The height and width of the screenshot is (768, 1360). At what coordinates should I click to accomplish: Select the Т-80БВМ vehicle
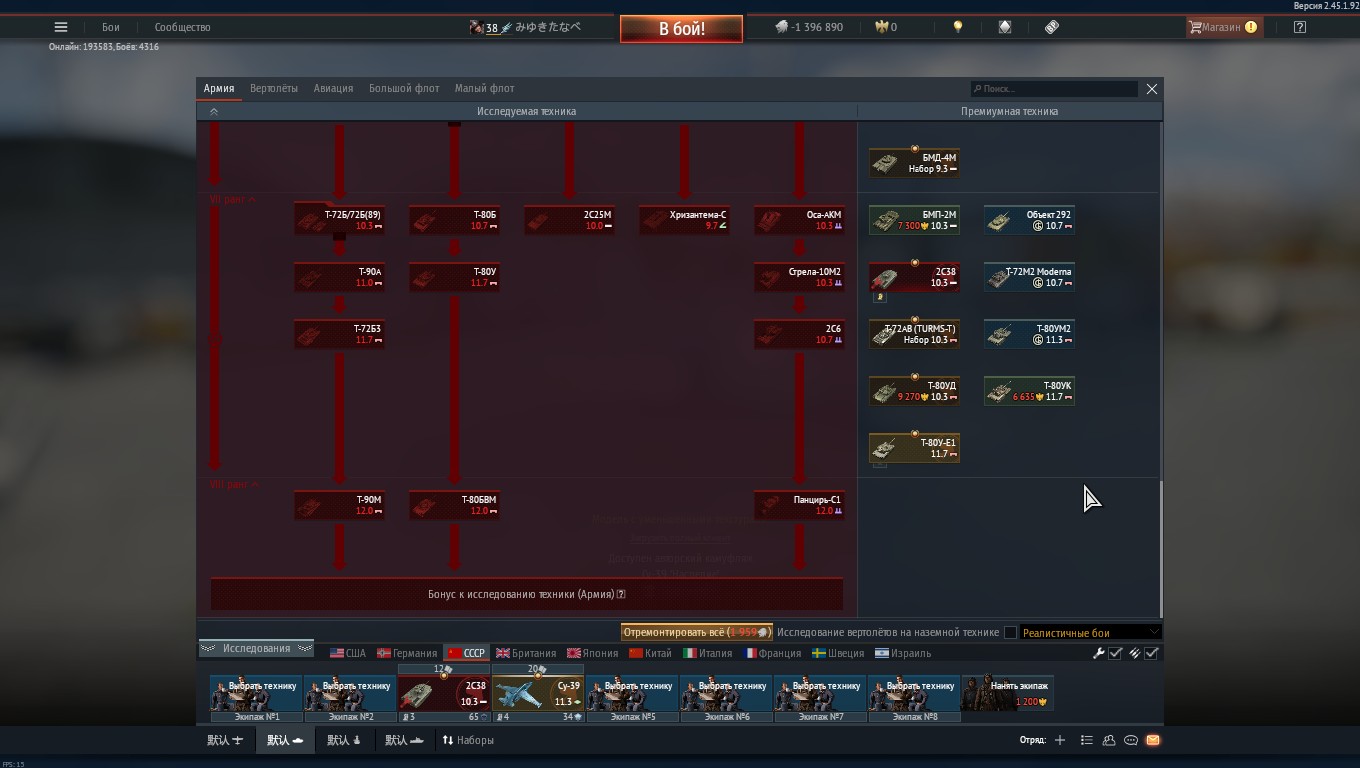point(454,505)
